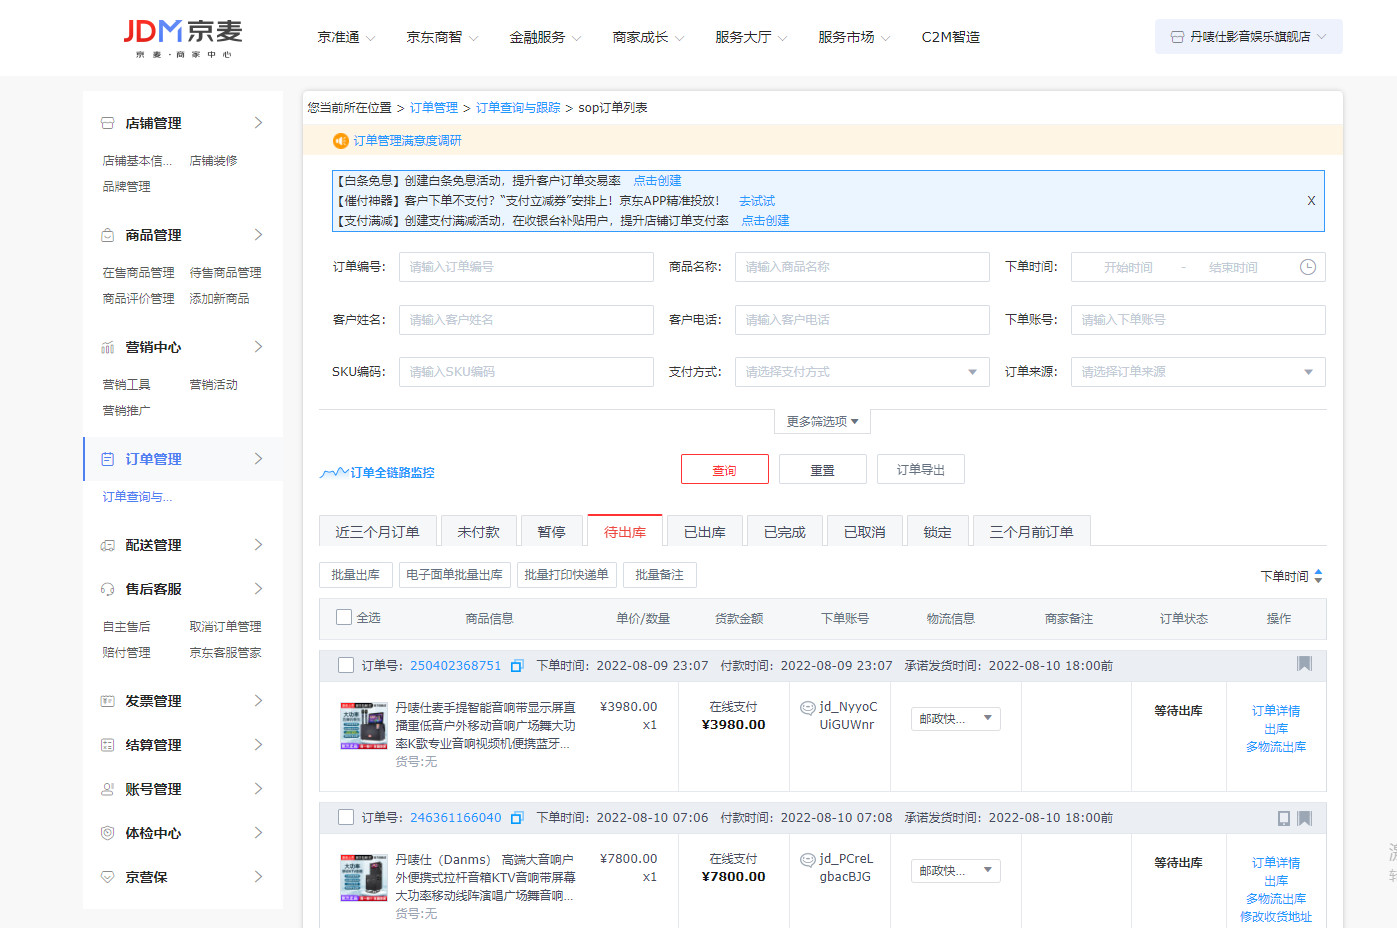Check the 全选 select-all checkbox
Viewport: 1397px width, 928px height.
[x=344, y=617]
